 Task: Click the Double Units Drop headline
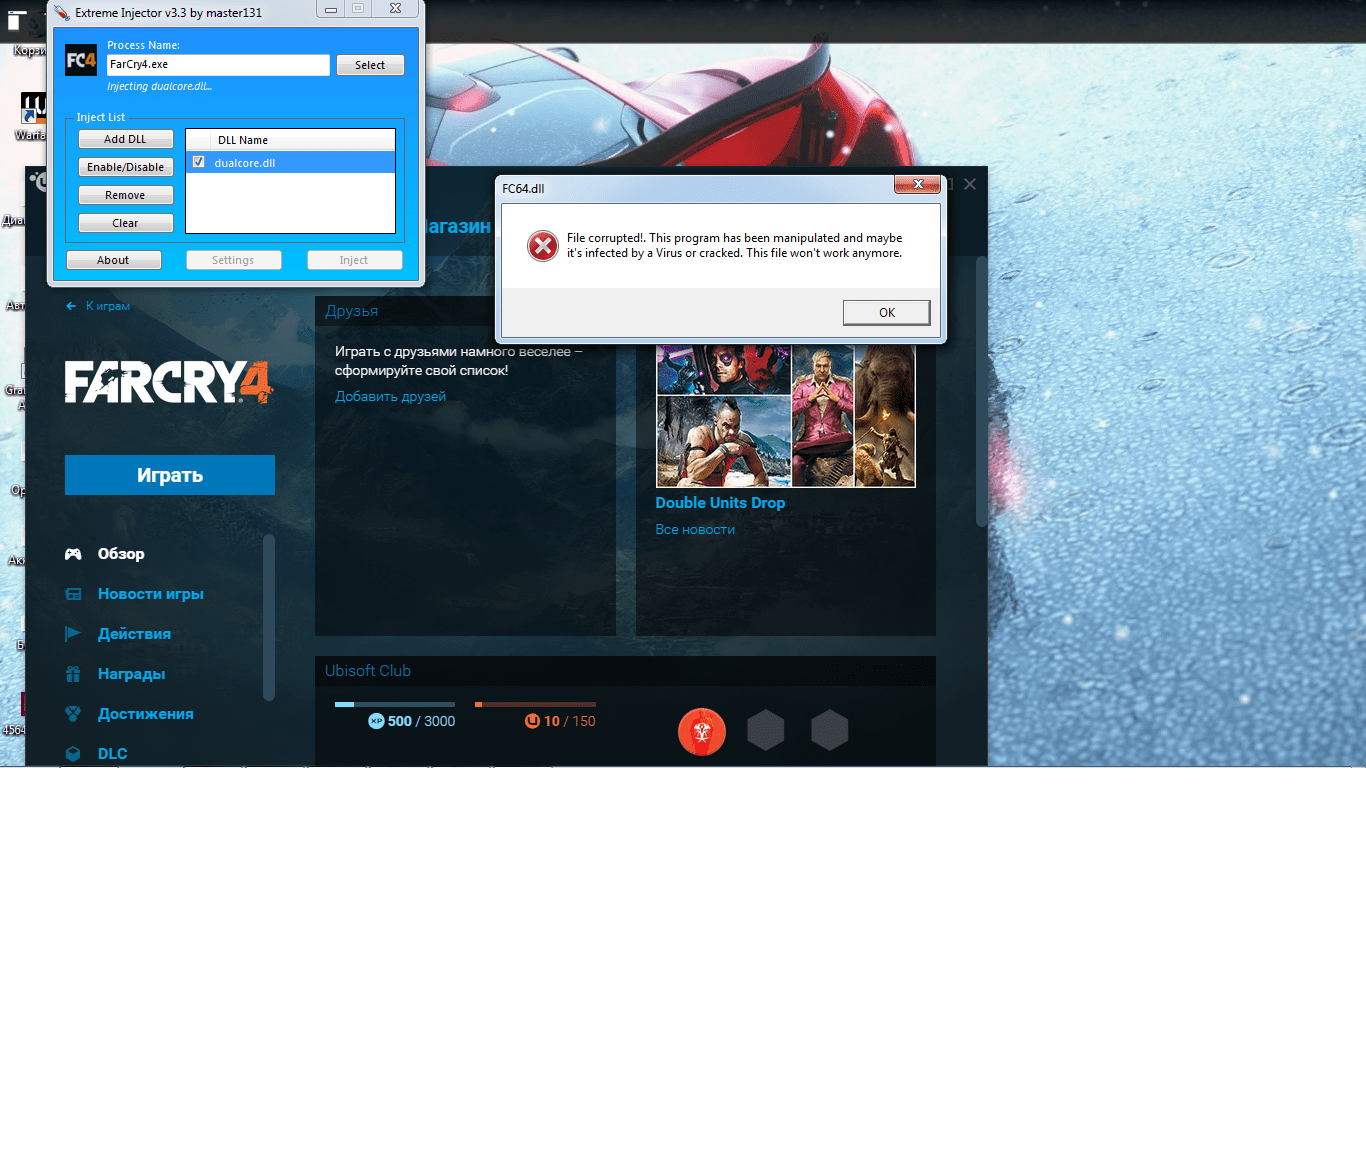tap(720, 503)
